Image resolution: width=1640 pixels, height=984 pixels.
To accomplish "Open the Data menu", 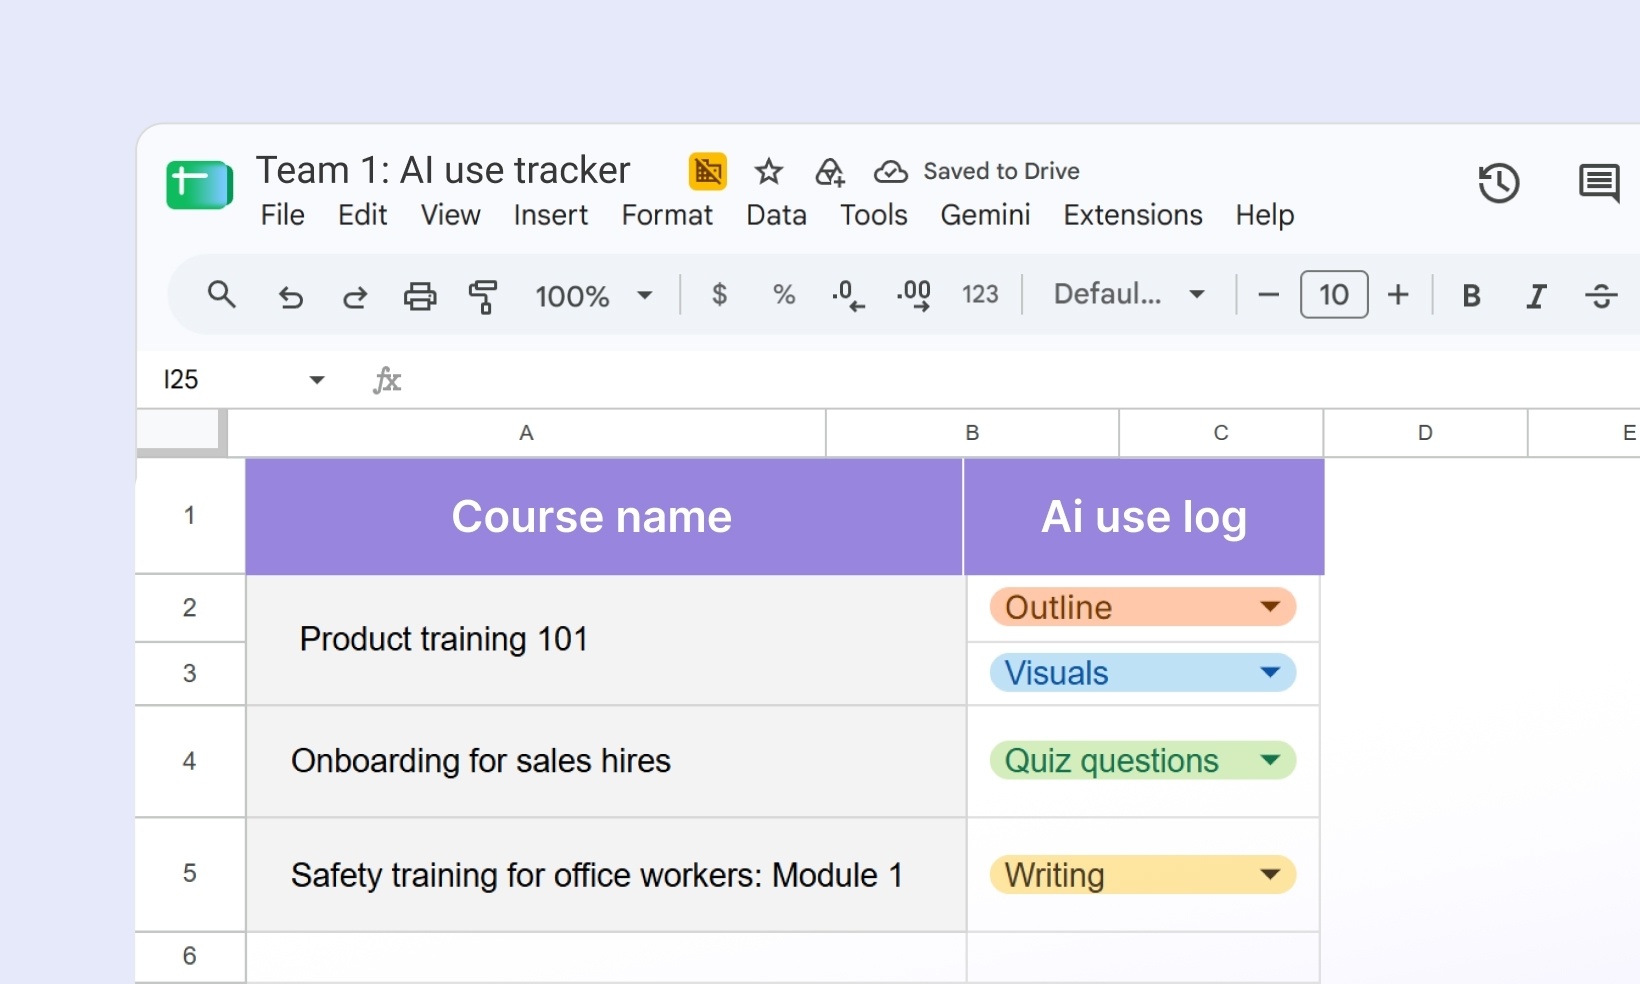I will pos(776,215).
